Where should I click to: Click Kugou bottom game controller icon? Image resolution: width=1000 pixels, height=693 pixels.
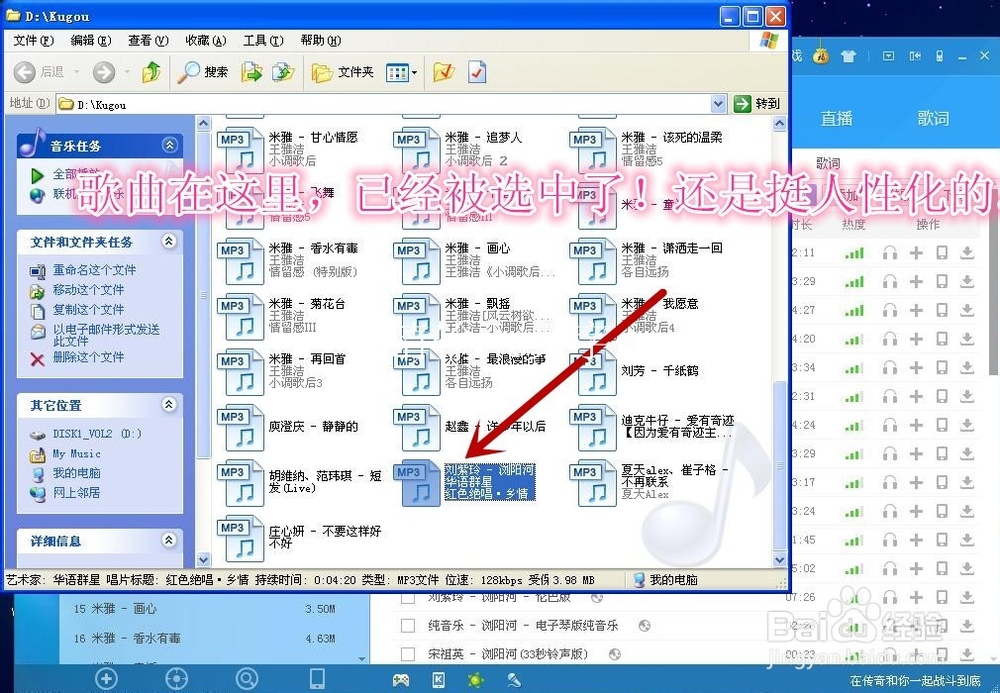point(401,681)
